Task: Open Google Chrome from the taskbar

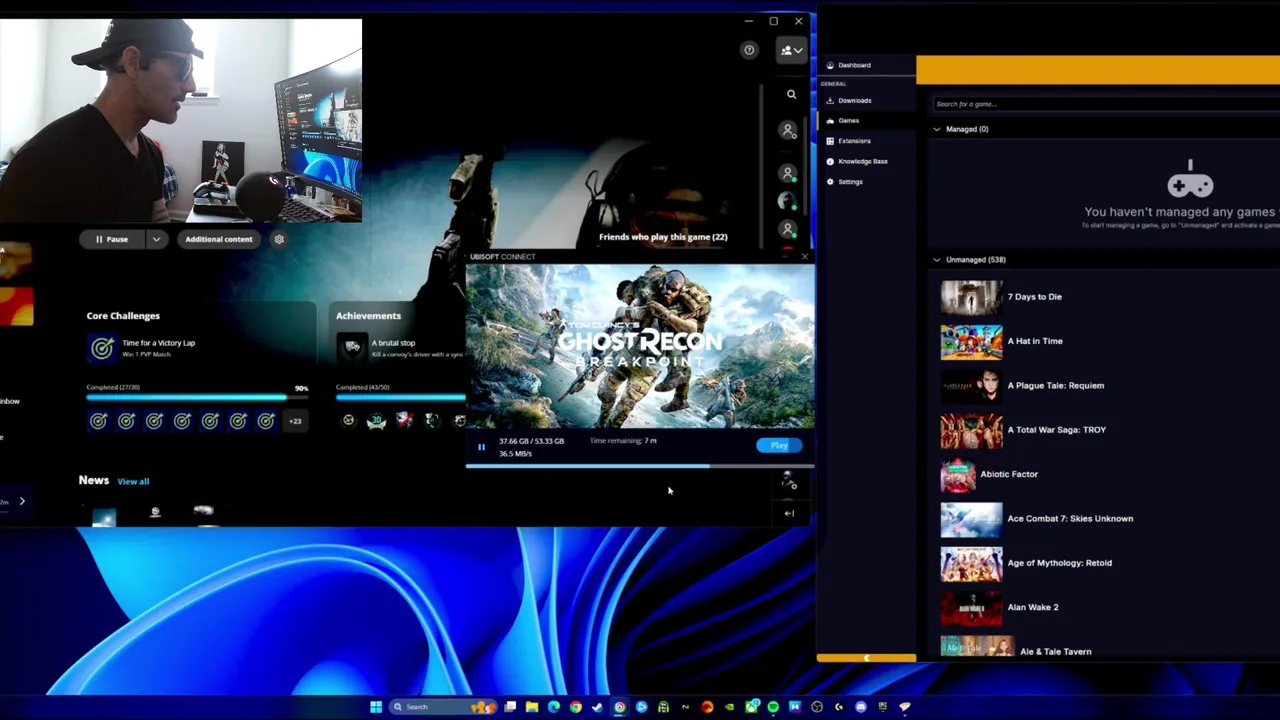Action: [576, 707]
